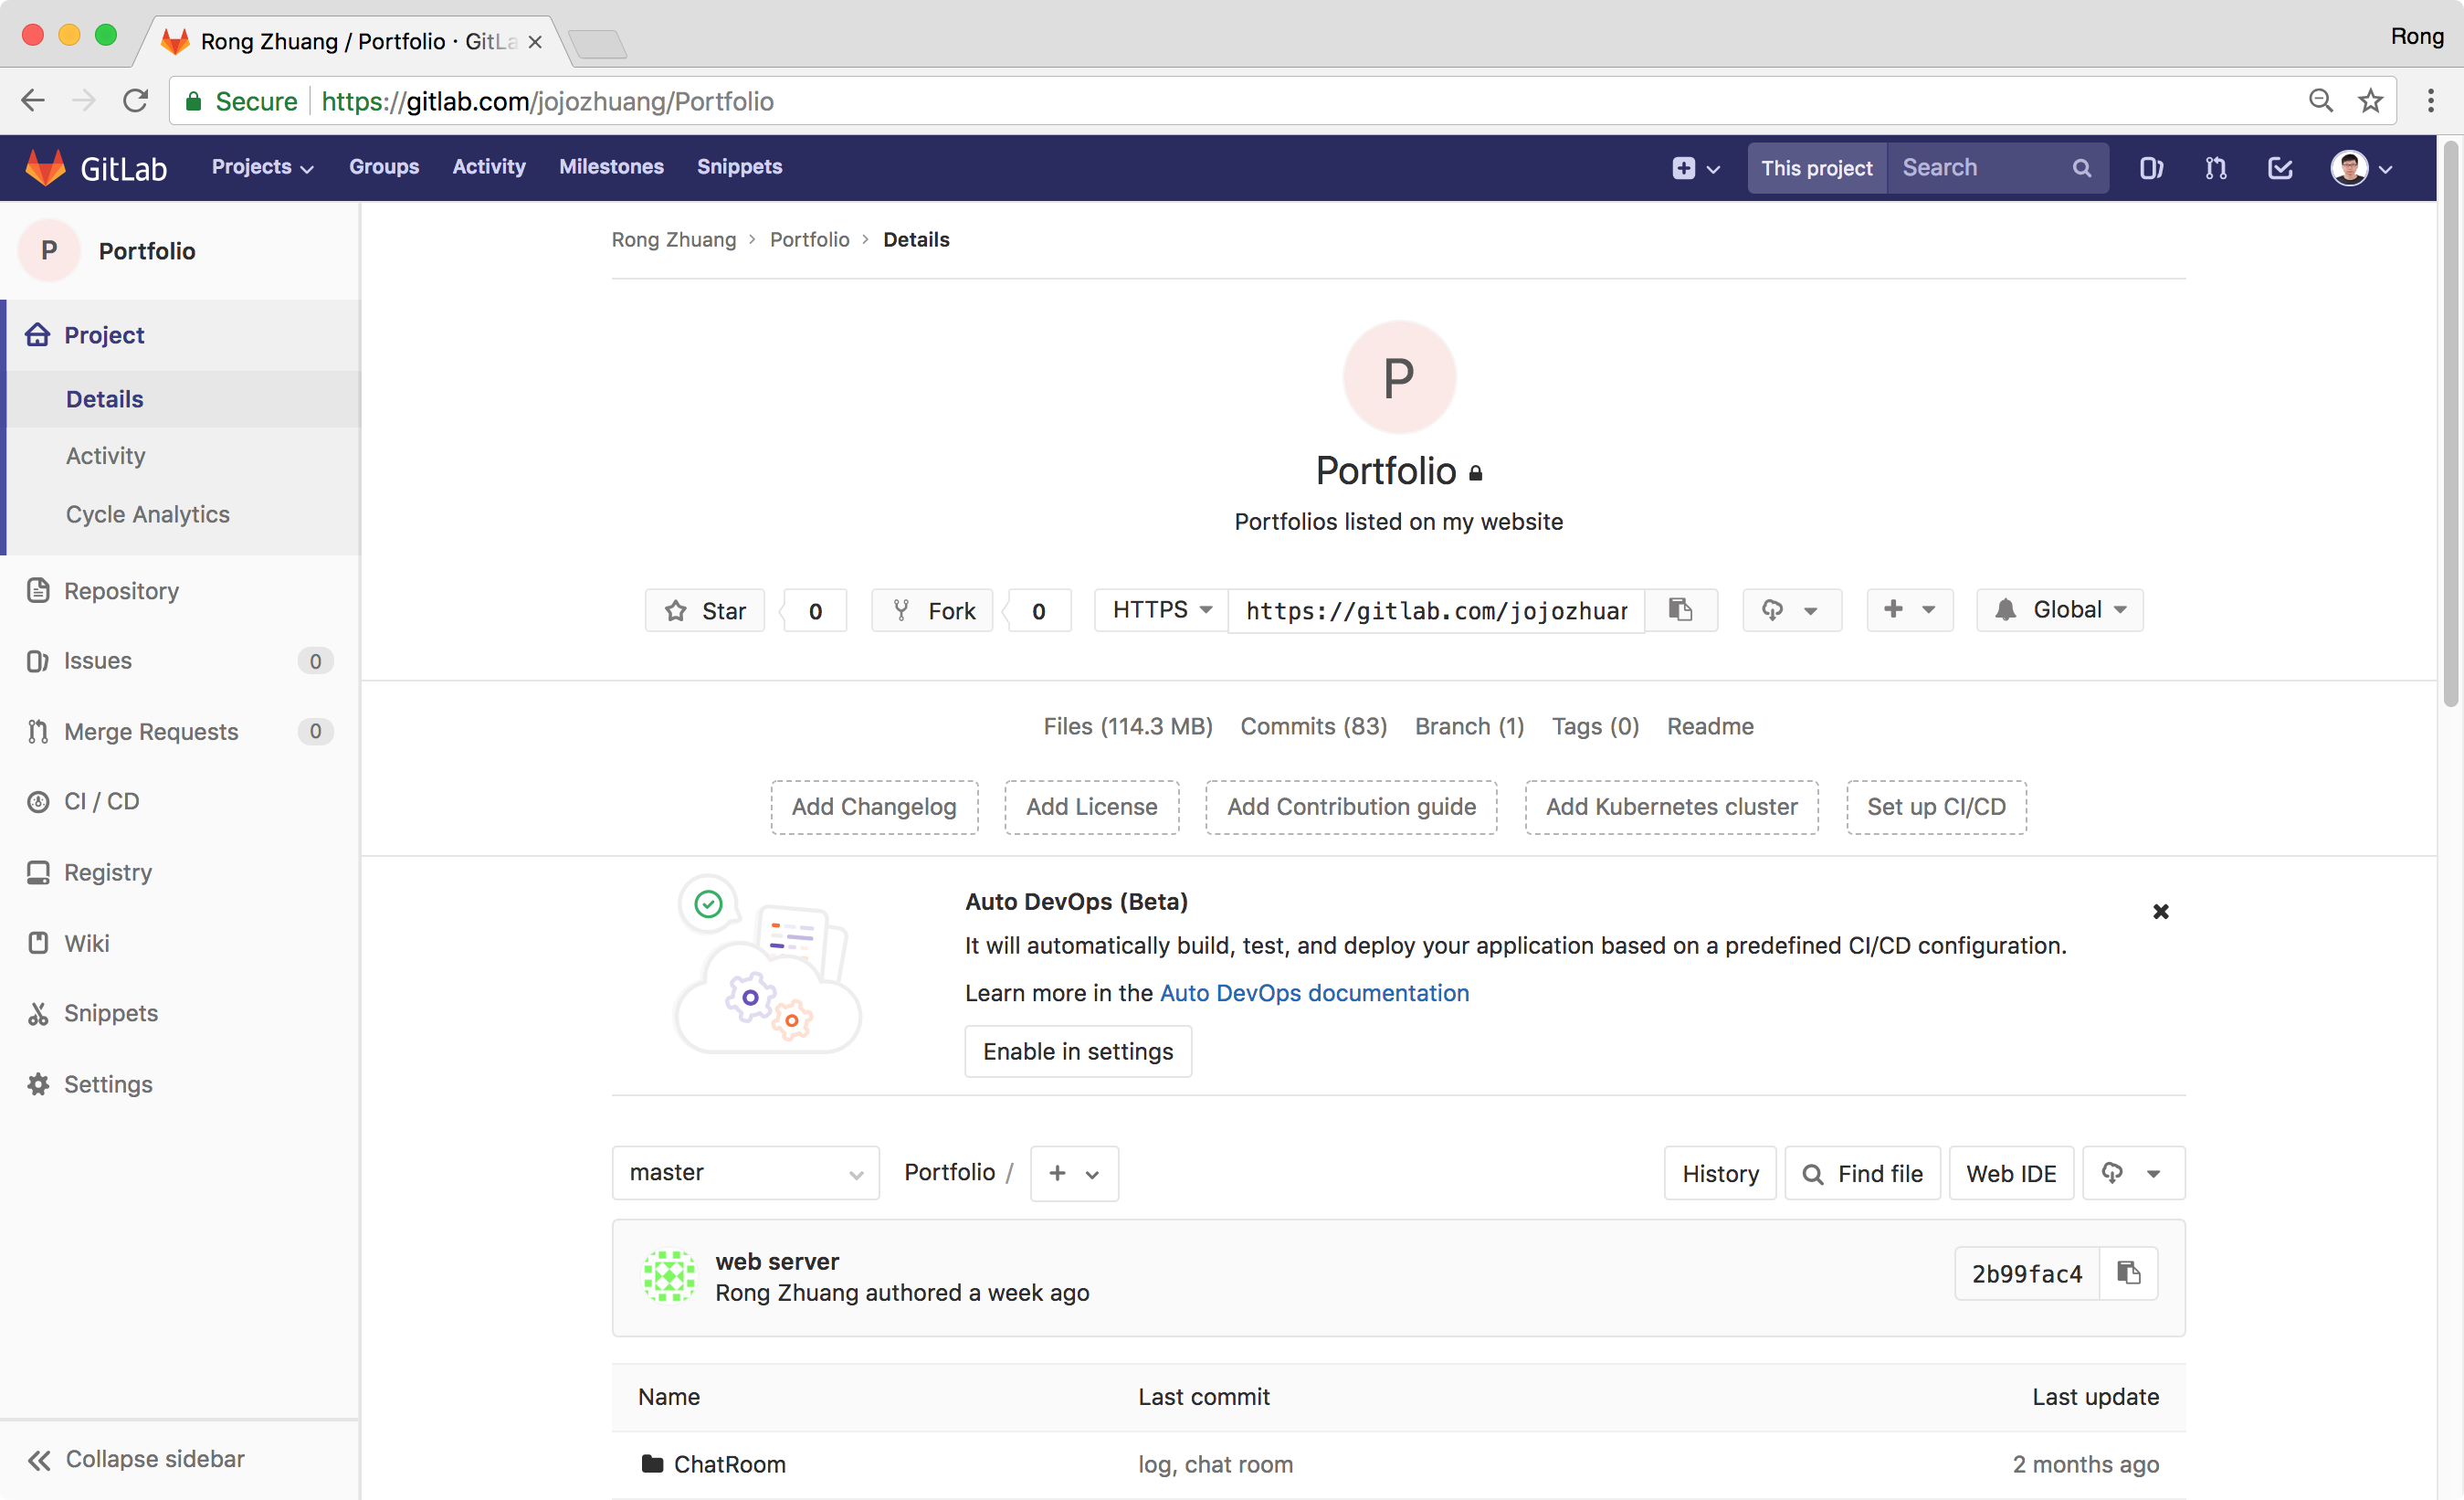Expand the Projects dropdown in navbar
The image size is (2464, 1500).
click(x=262, y=167)
